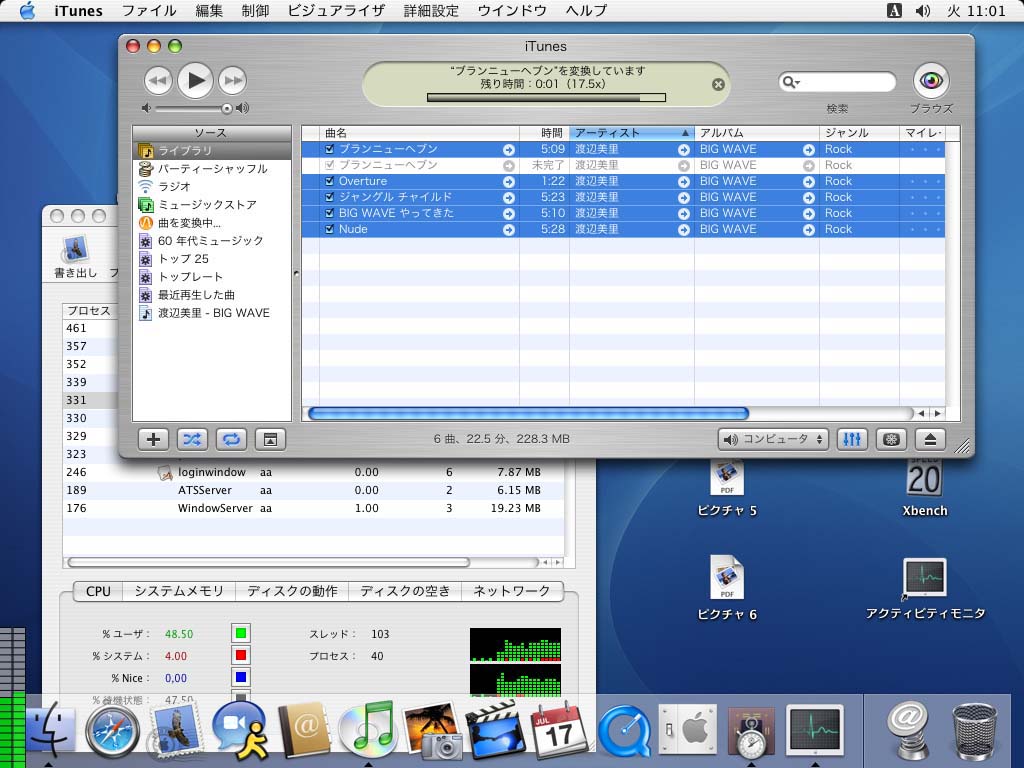Image resolution: width=1024 pixels, height=768 pixels.
Task: Uncheck the BIG WAVE やってきた song checkbox
Action: tap(329, 213)
